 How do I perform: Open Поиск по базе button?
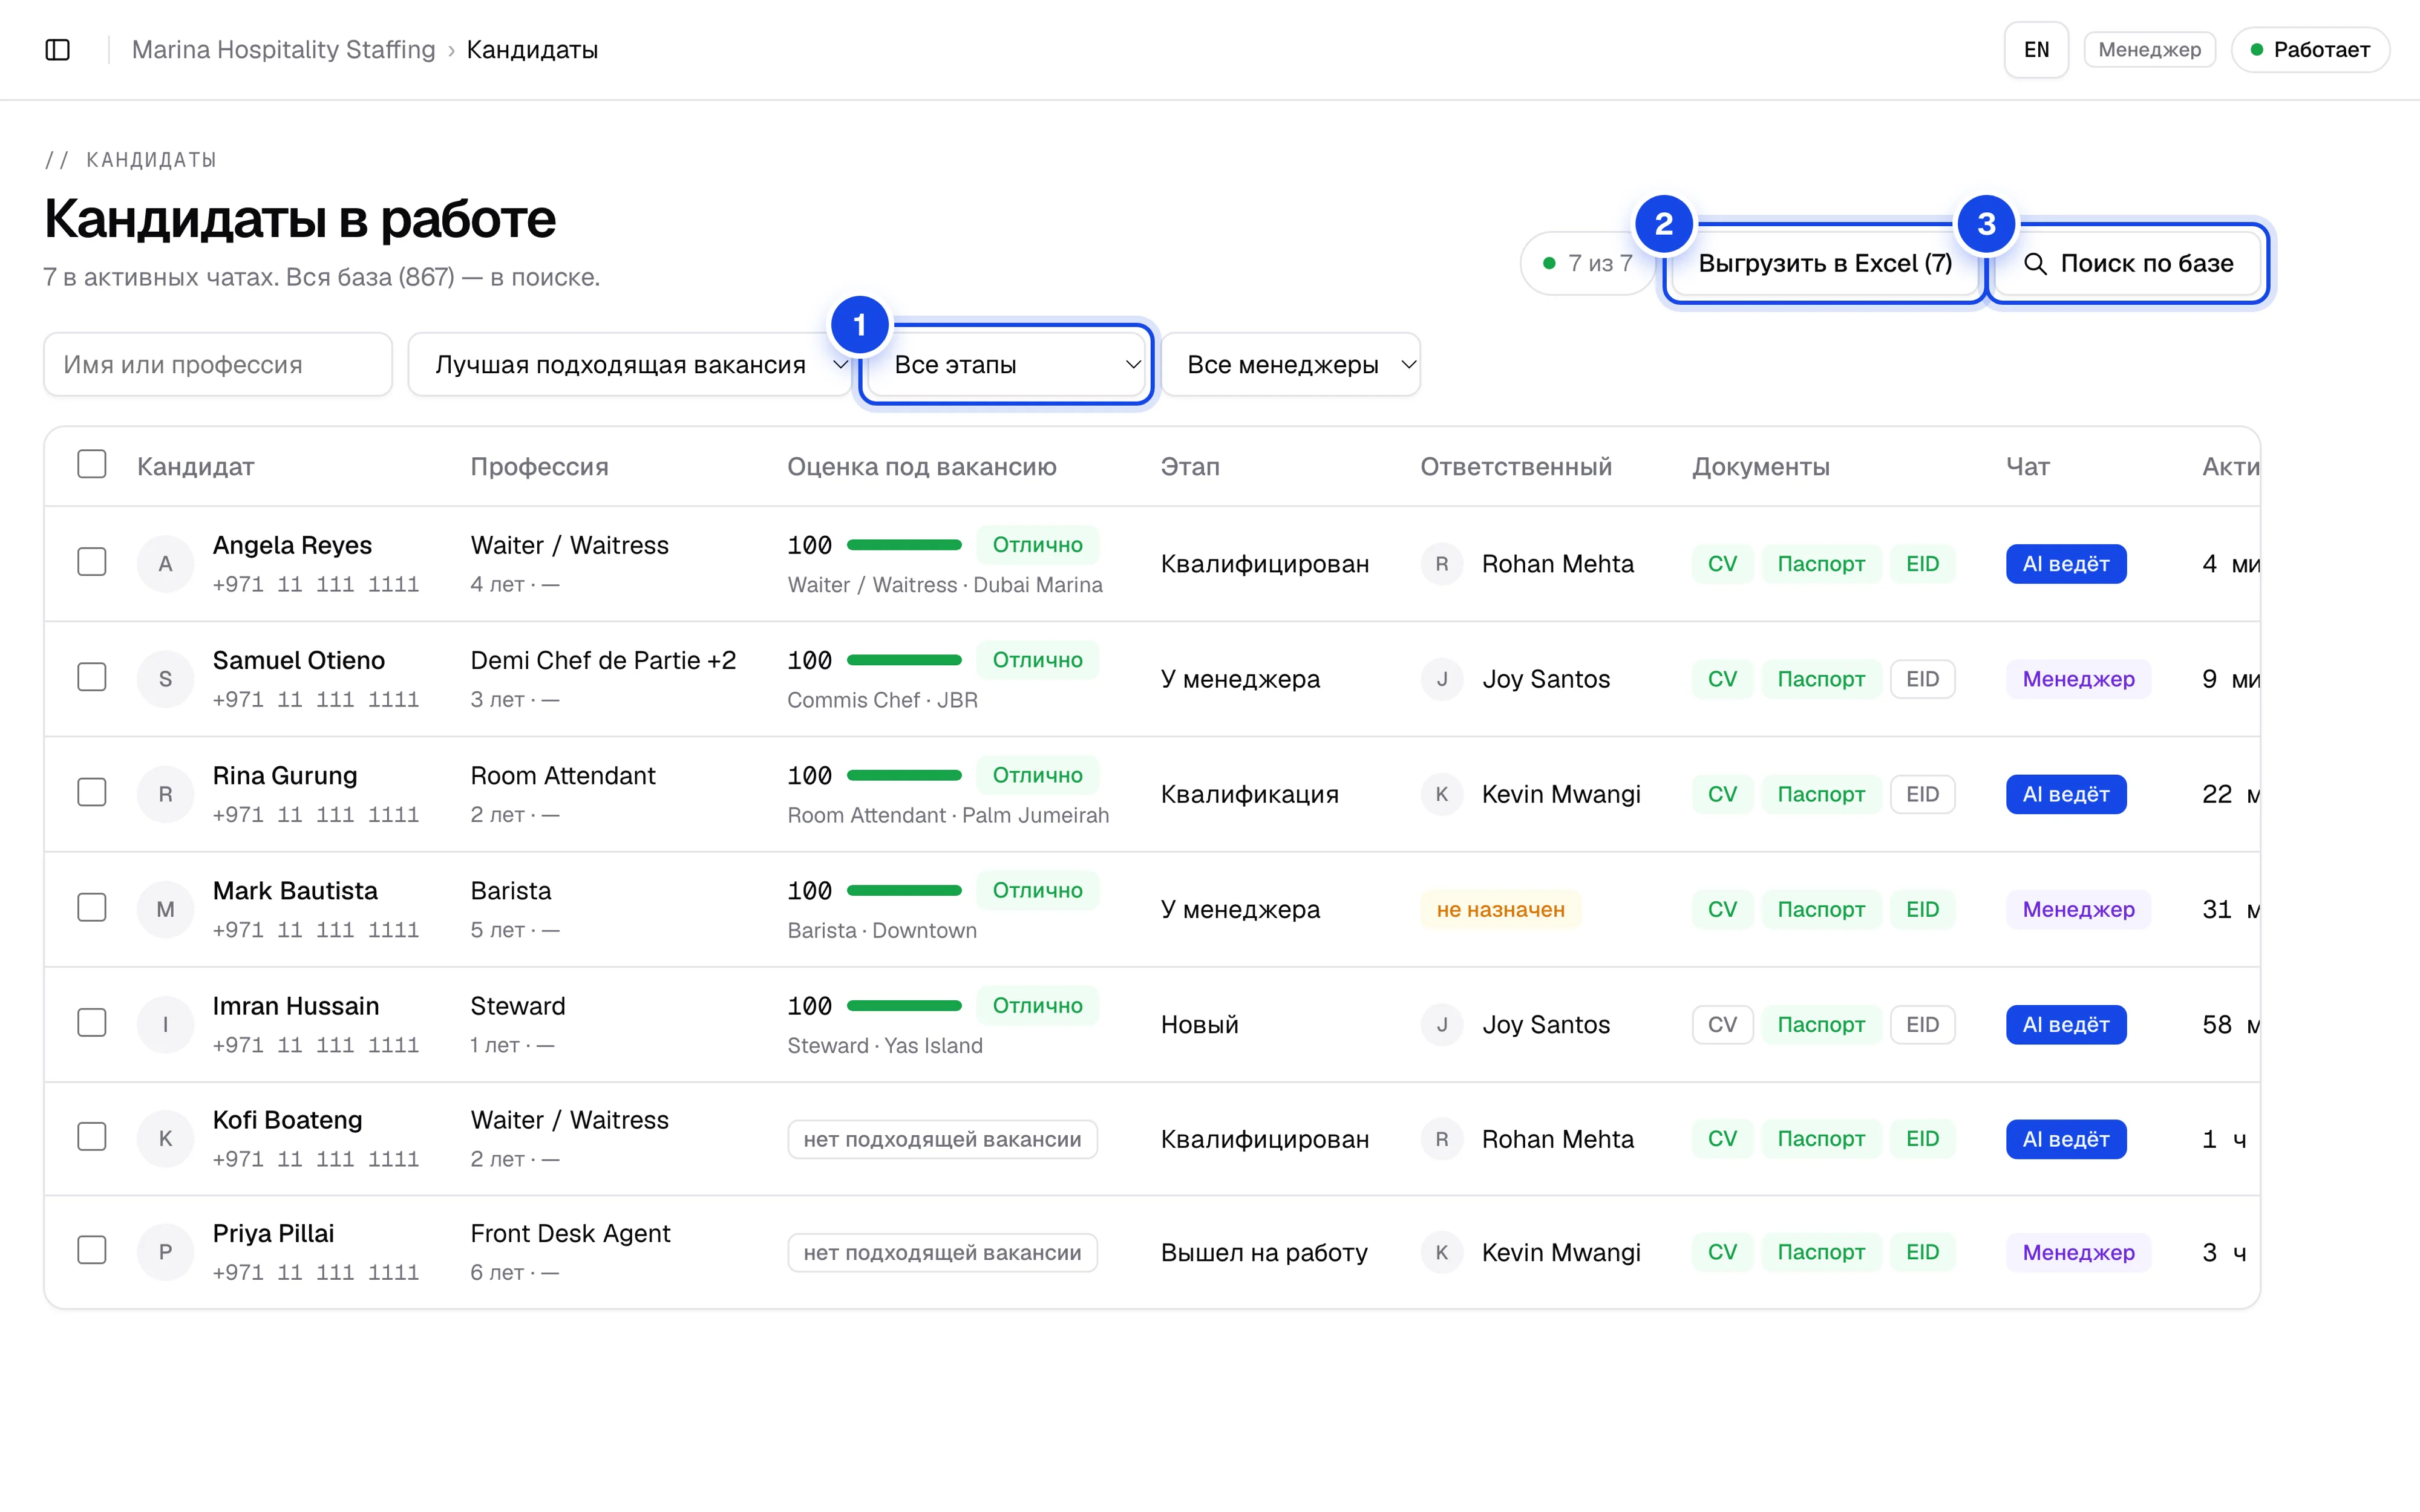[2127, 264]
